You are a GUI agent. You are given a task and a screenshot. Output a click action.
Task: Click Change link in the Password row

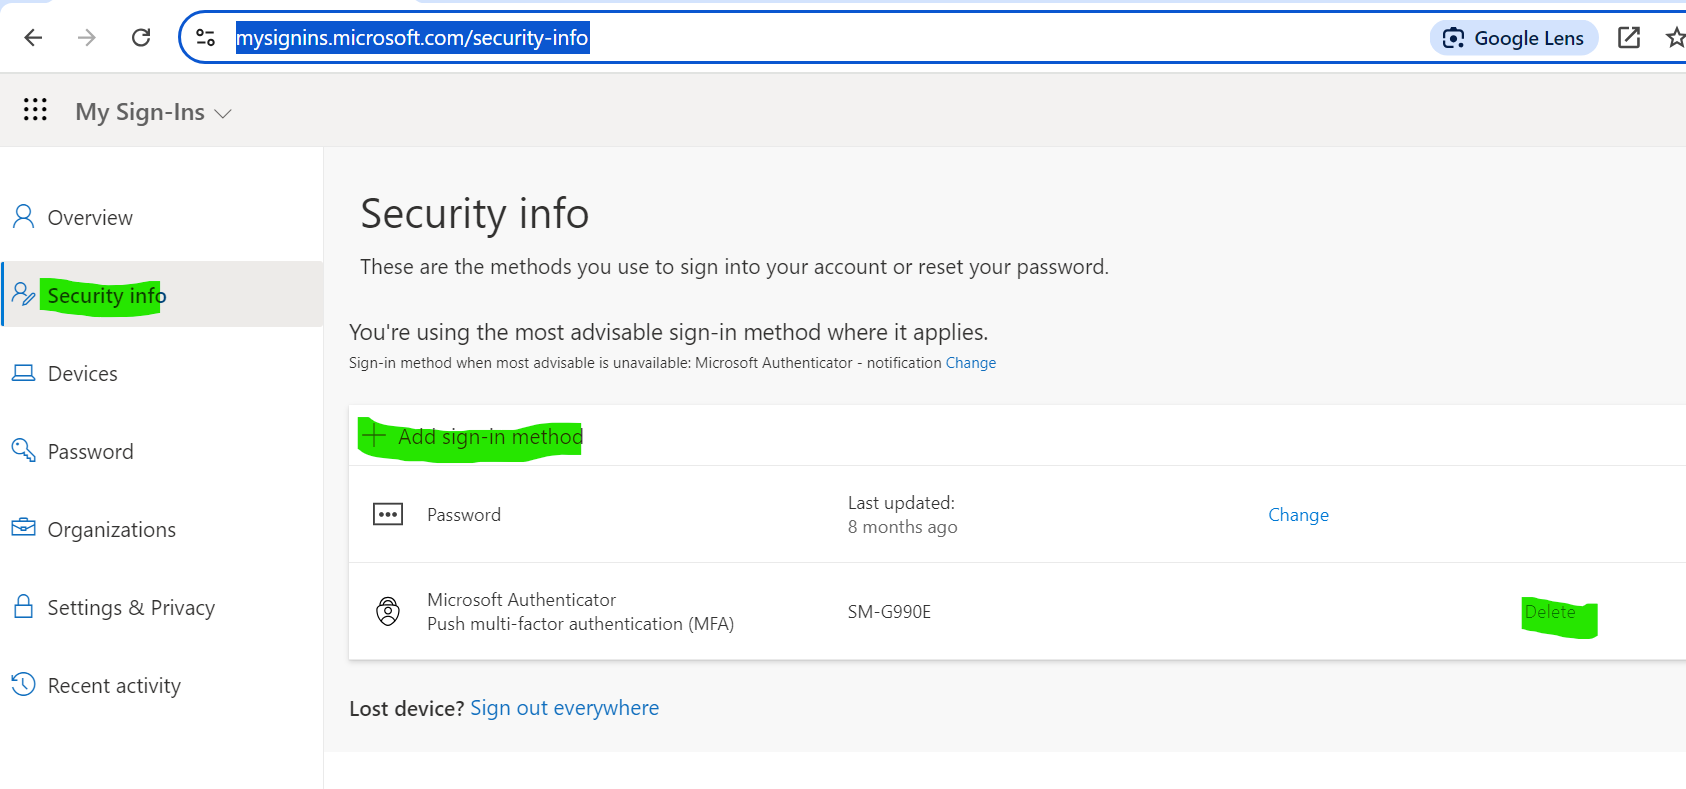click(x=1298, y=515)
